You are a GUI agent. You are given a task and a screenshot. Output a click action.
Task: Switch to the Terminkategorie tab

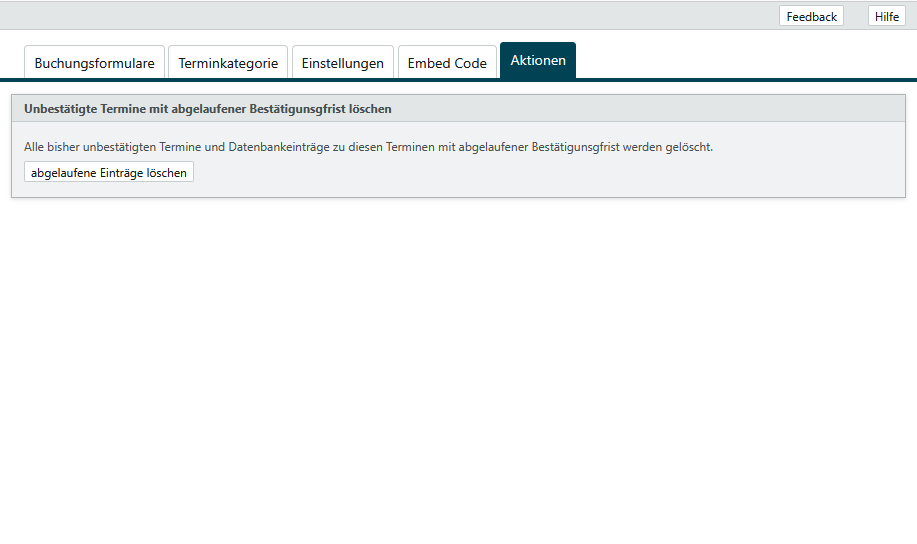click(228, 62)
